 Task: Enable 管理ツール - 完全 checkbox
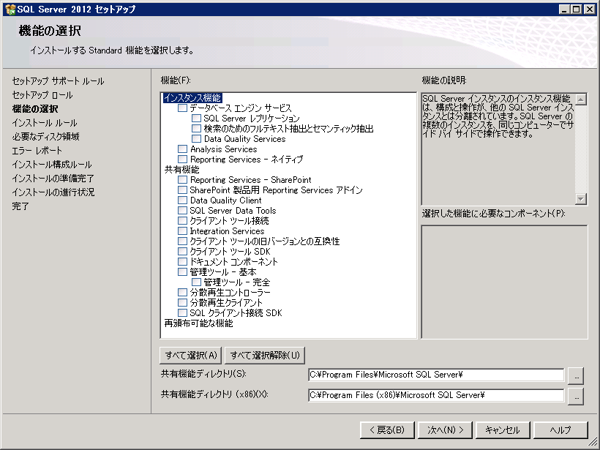point(196,282)
